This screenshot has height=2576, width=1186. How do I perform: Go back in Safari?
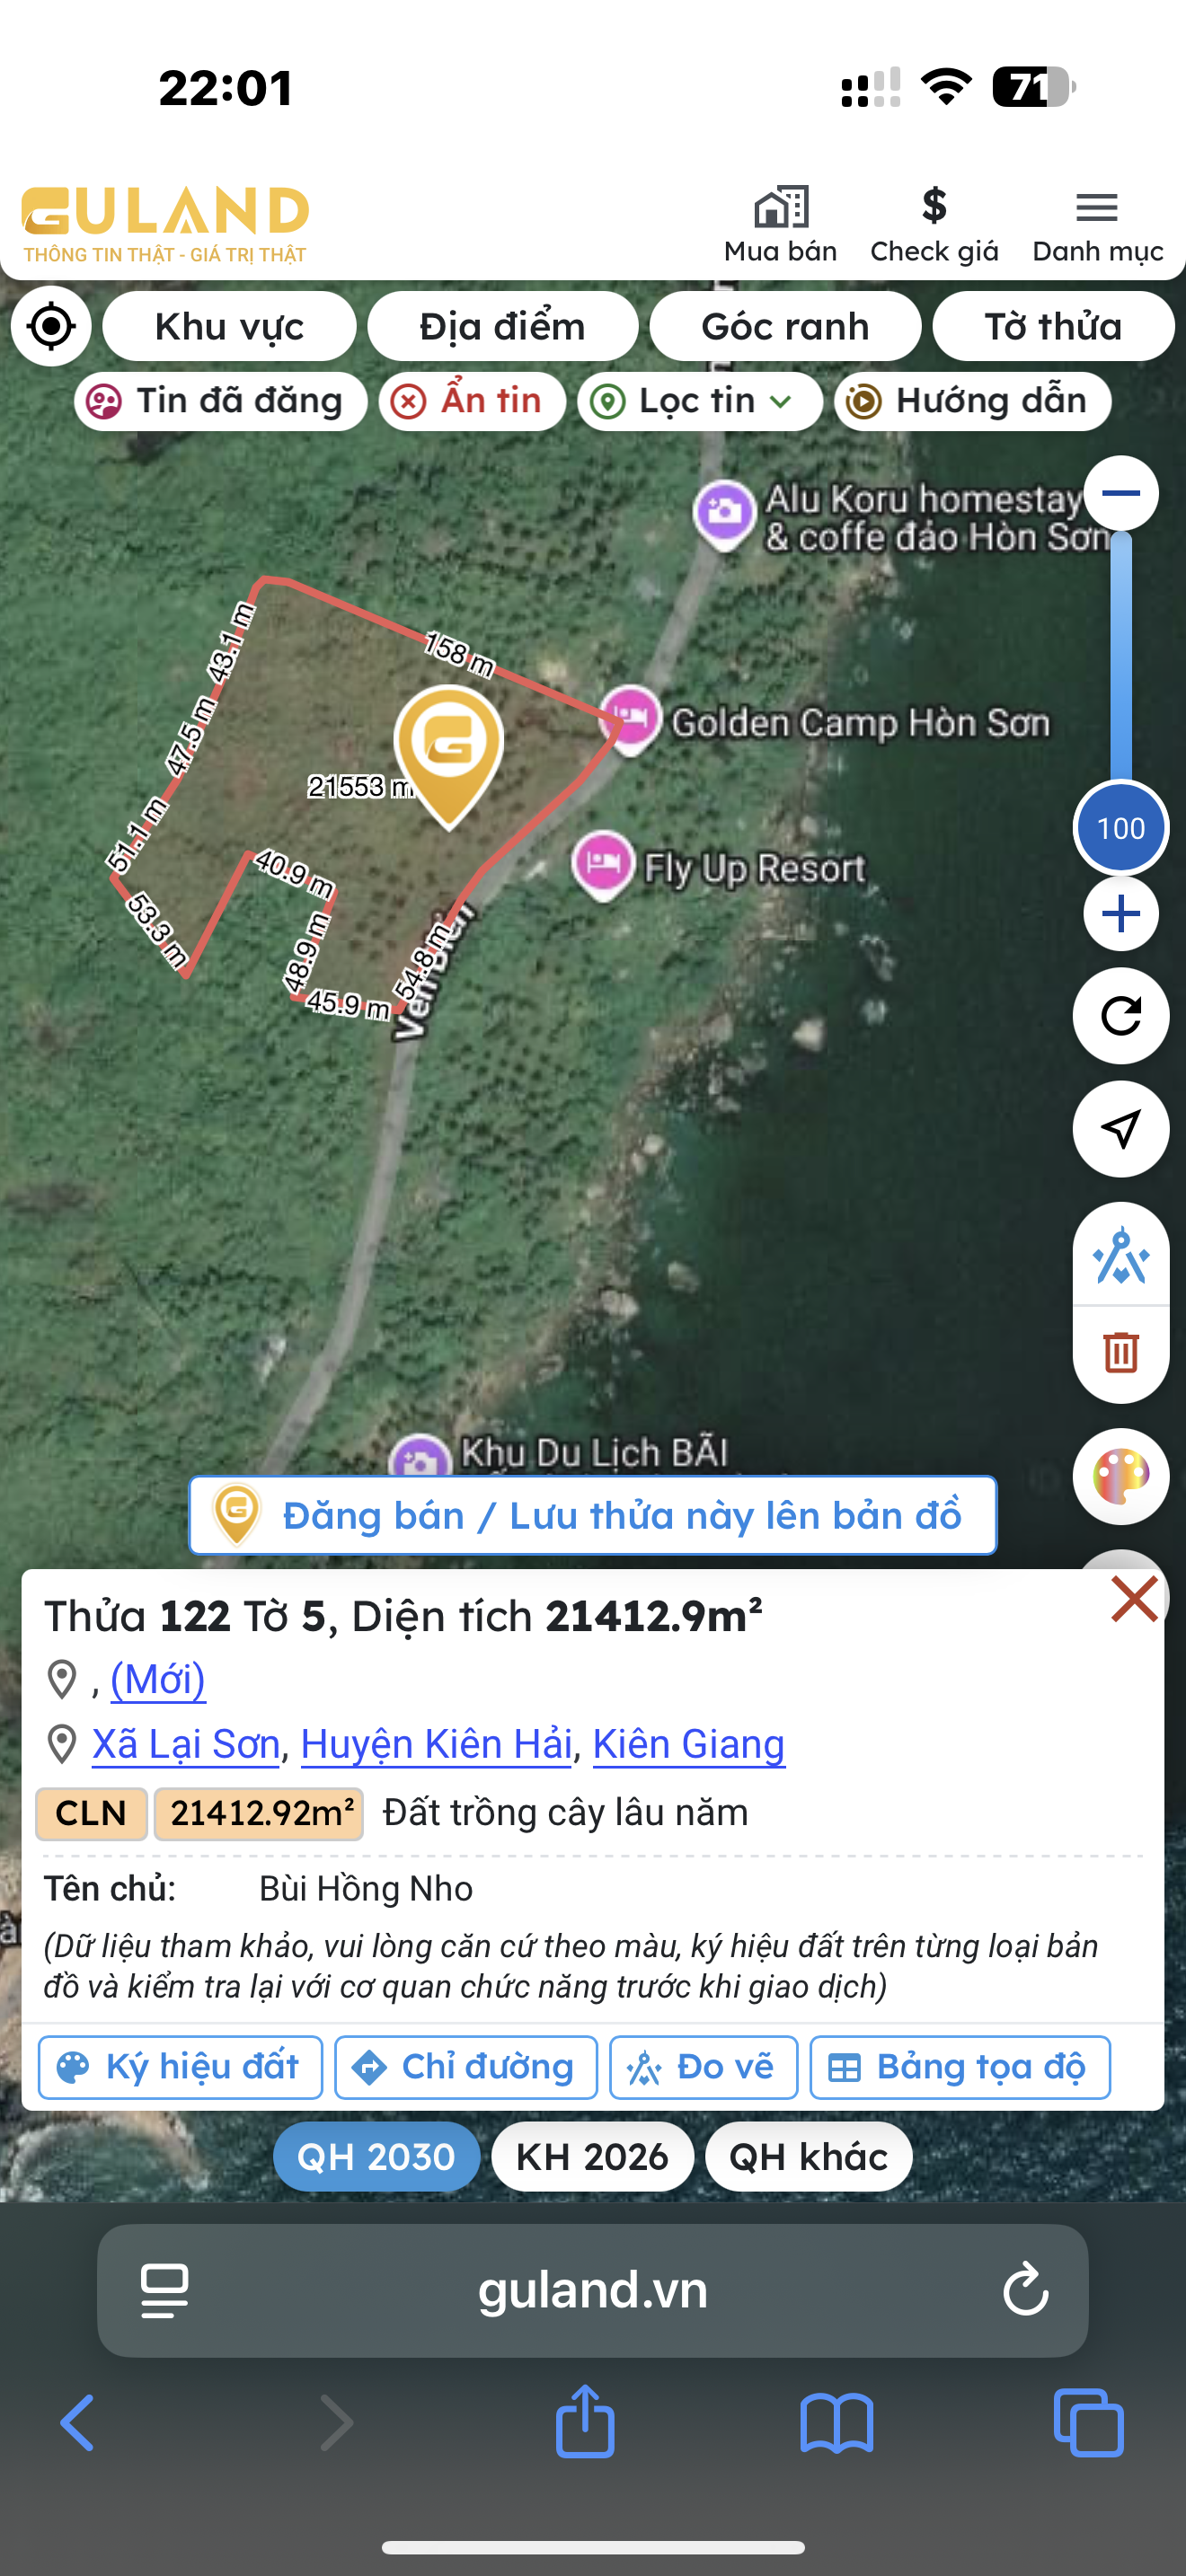[77, 2423]
